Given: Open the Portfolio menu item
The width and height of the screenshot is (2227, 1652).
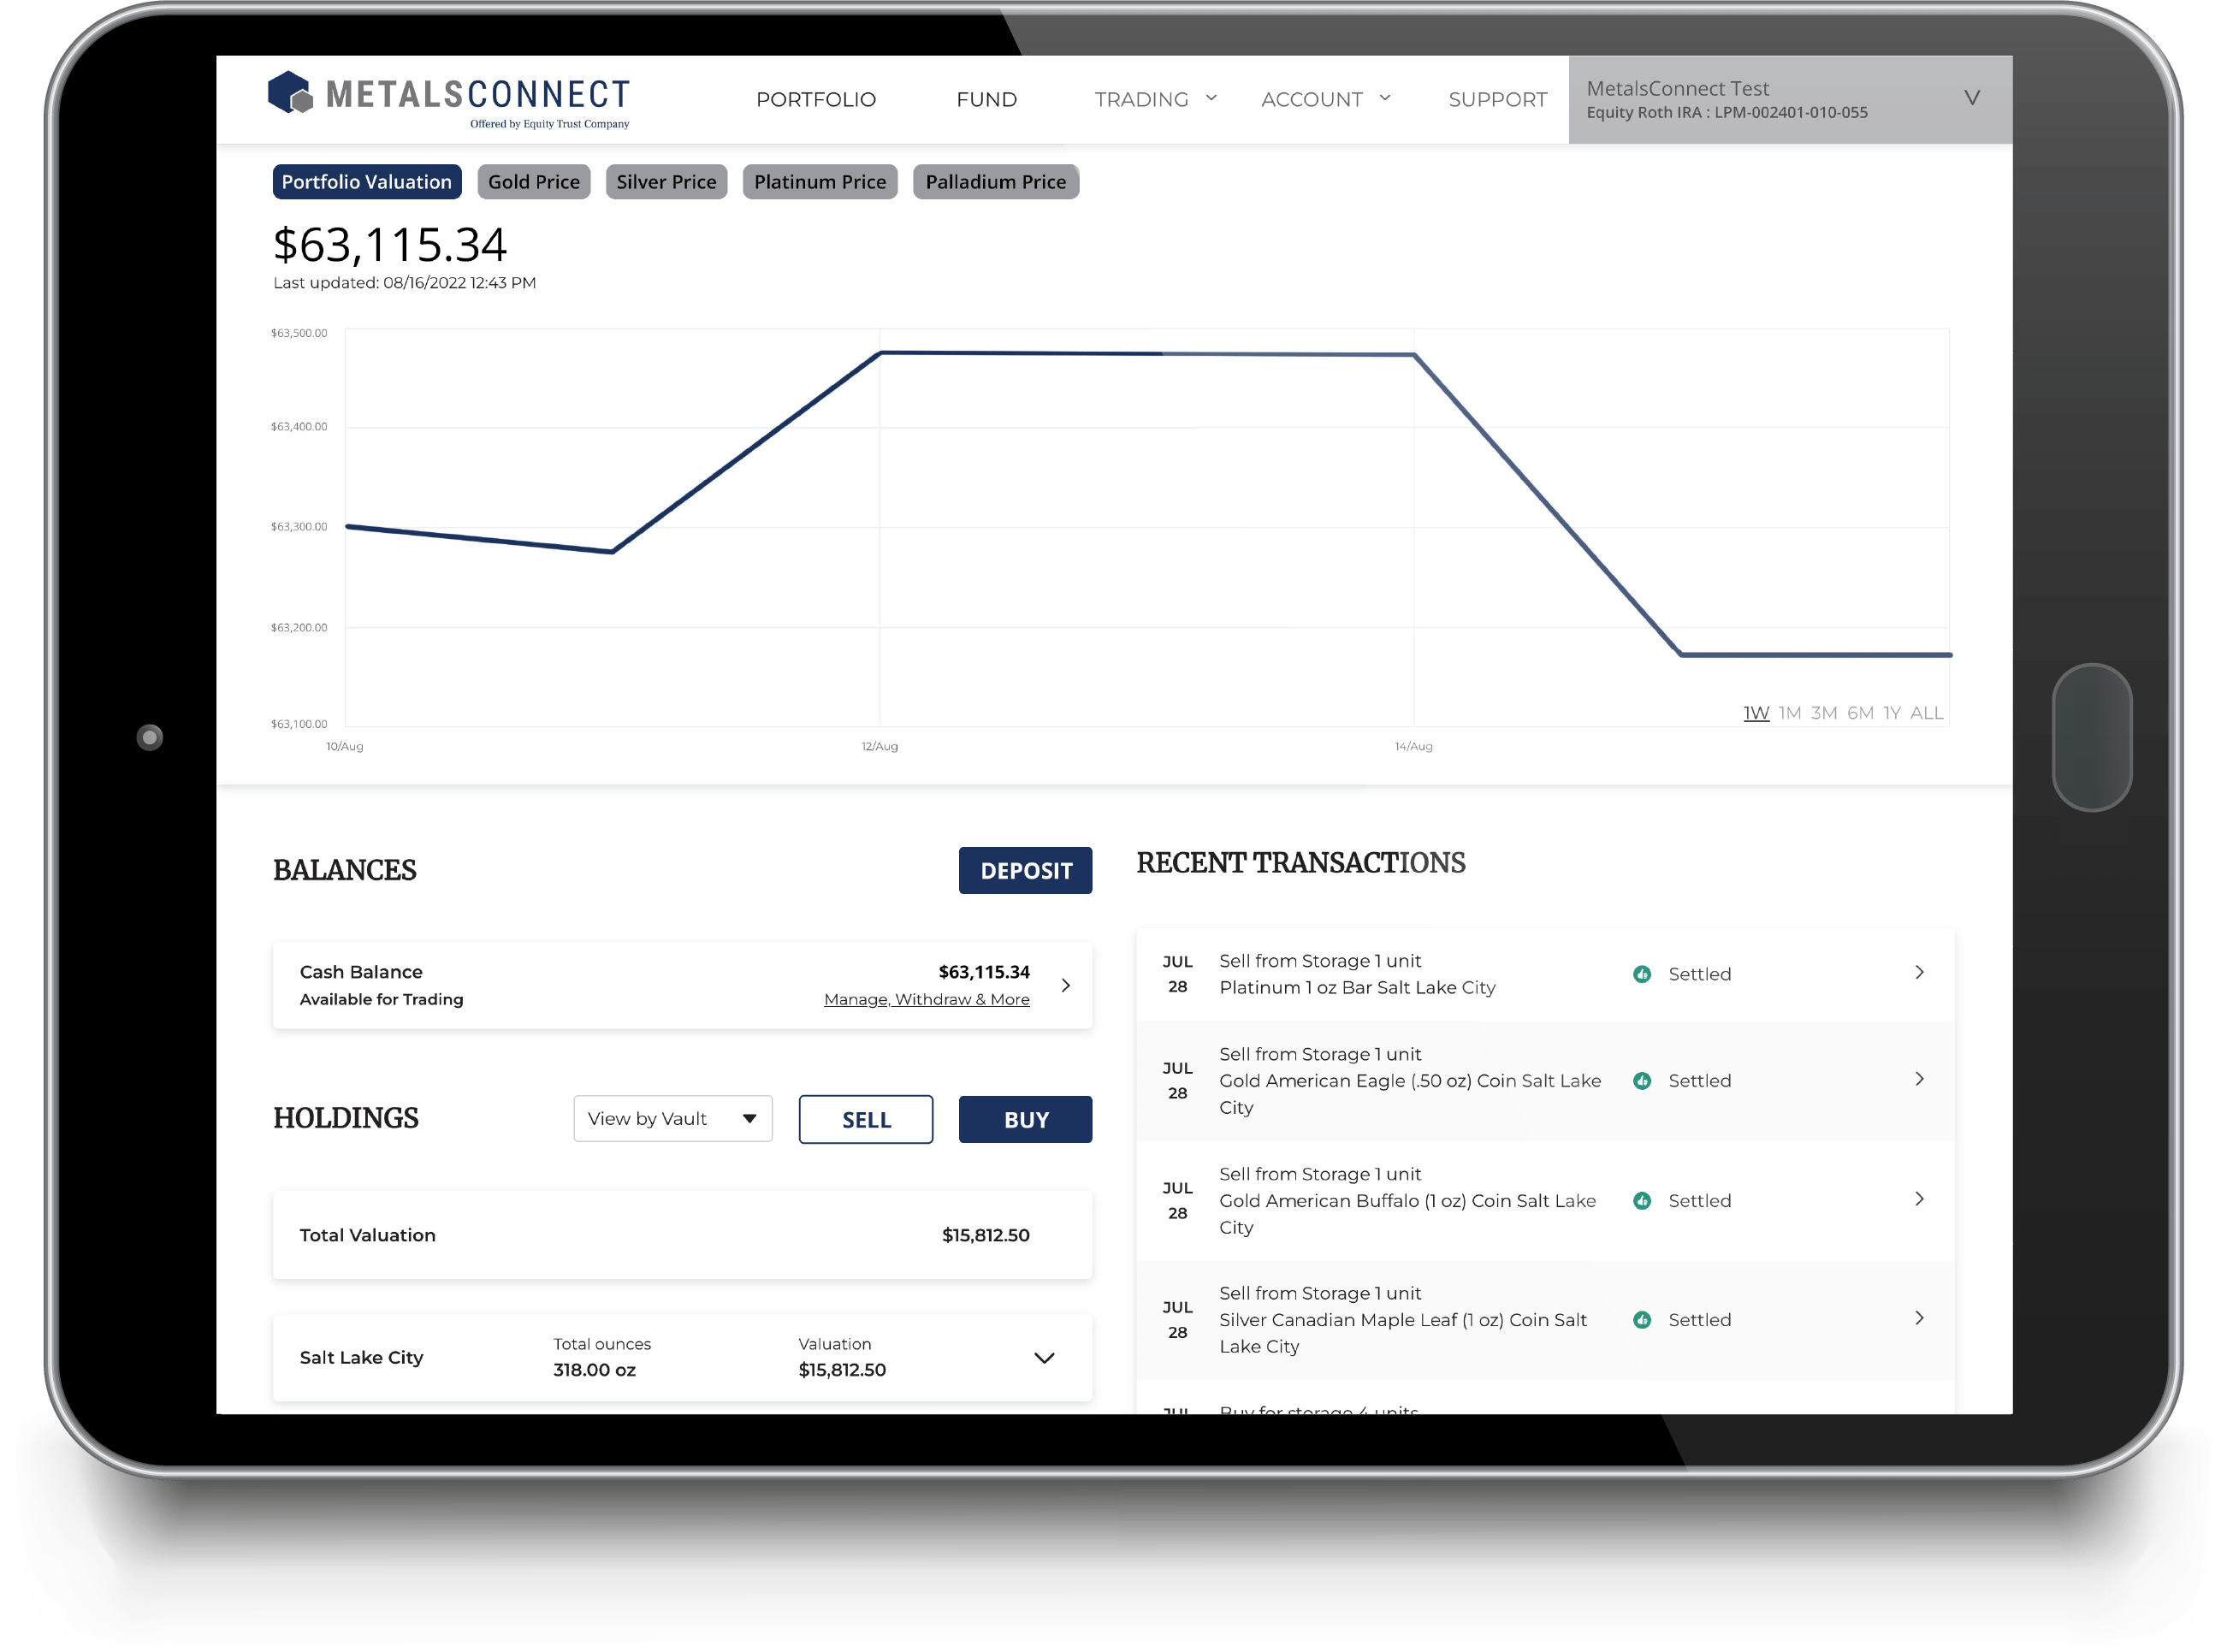Looking at the screenshot, I should point(816,99).
